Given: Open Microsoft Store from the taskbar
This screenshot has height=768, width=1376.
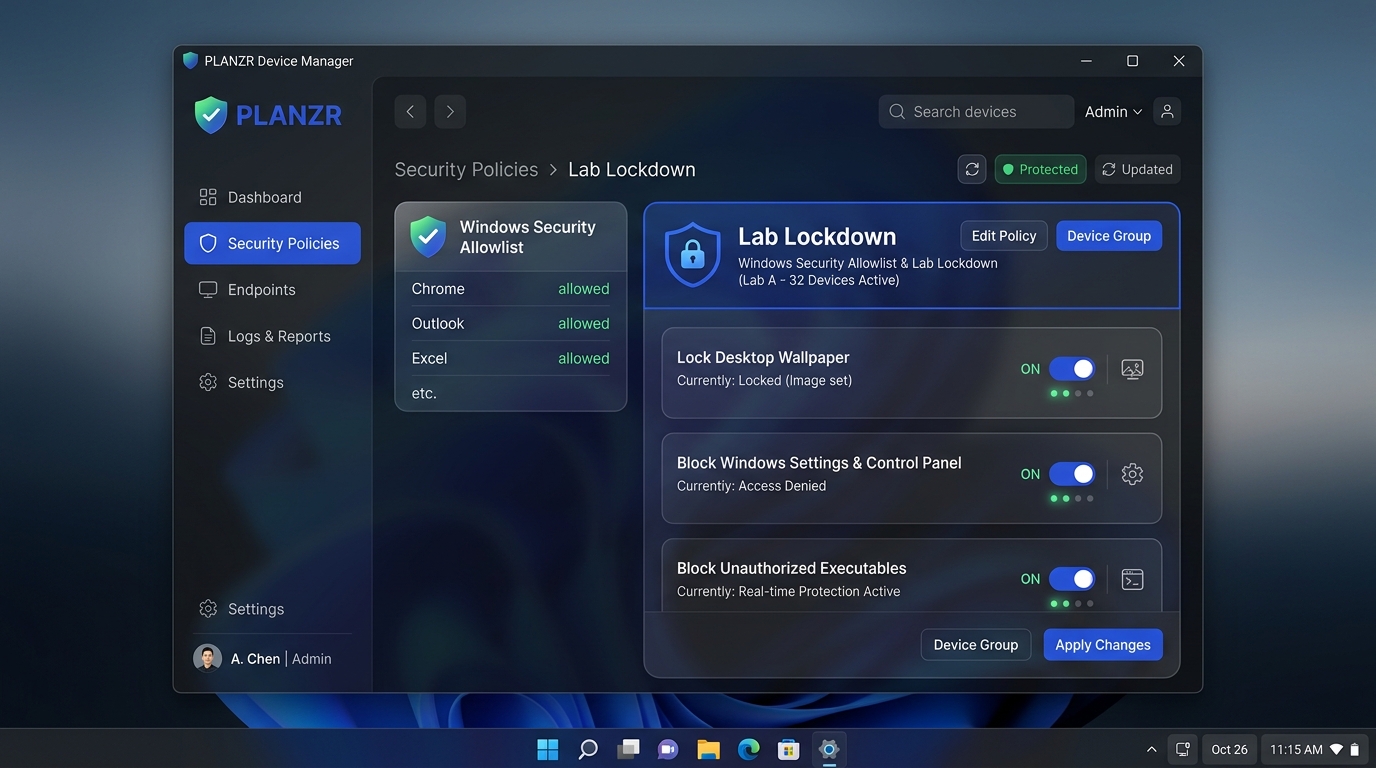Looking at the screenshot, I should coord(789,749).
